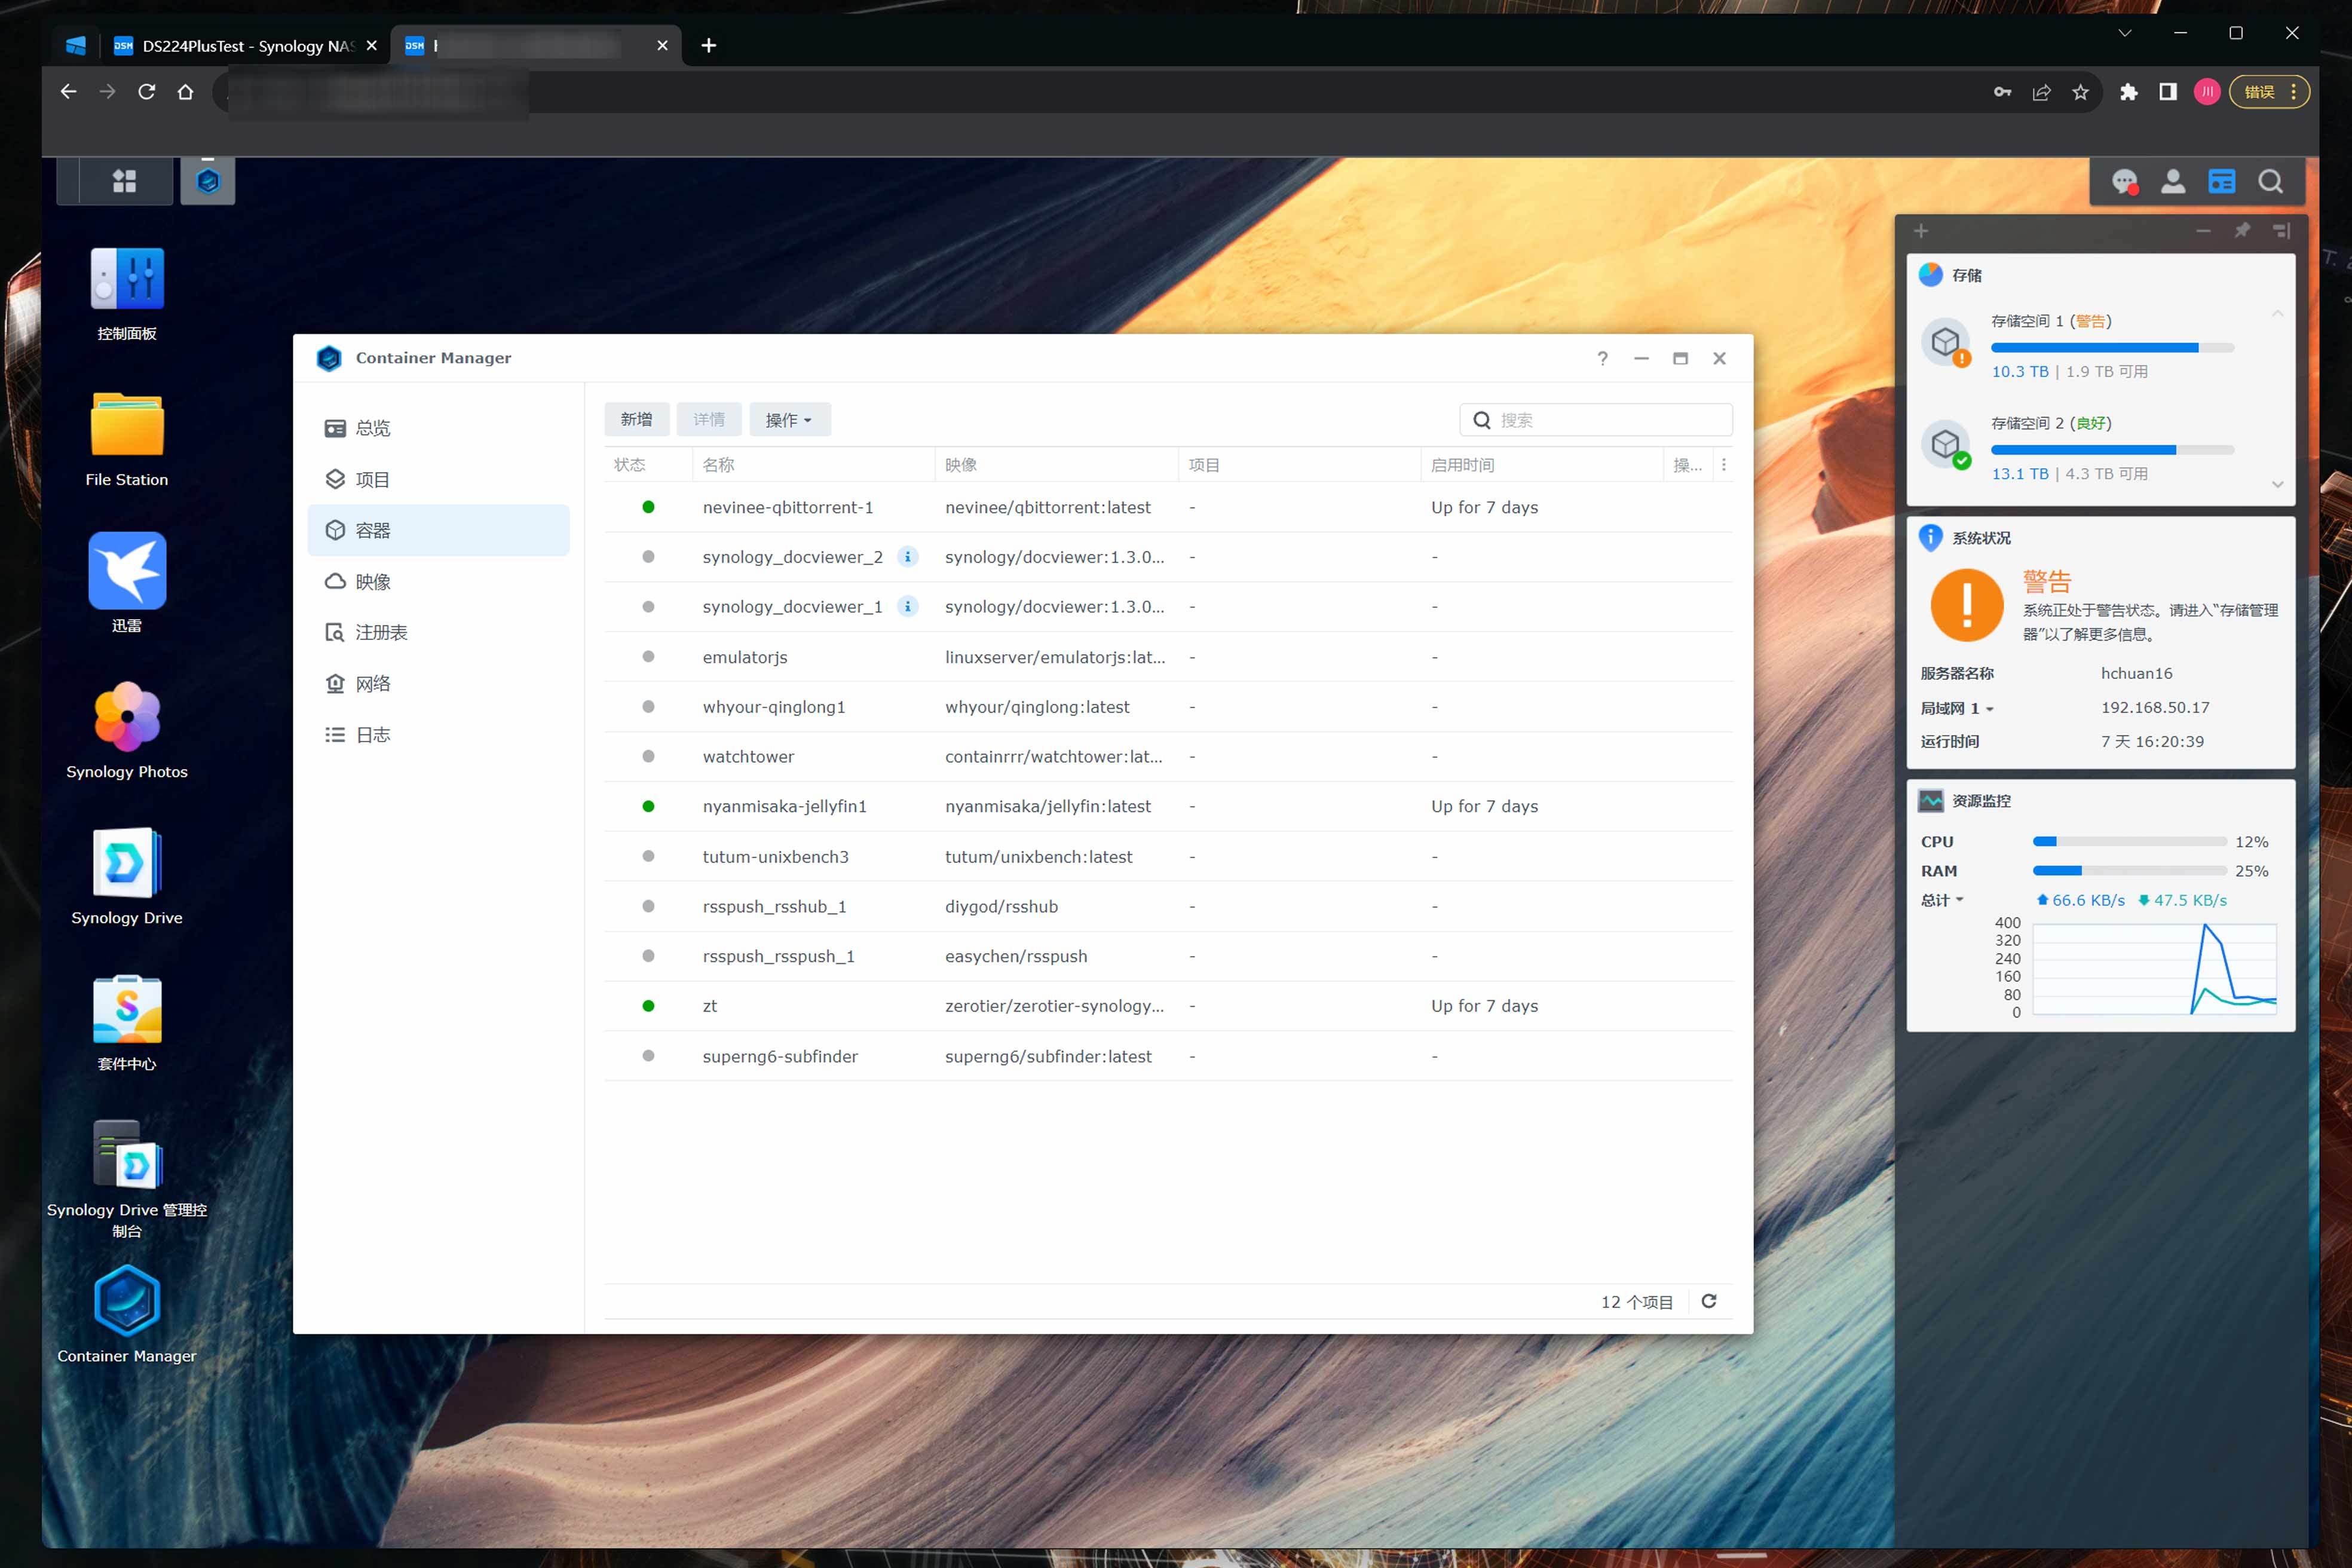Open the Package Center icon
The width and height of the screenshot is (2352, 1568).
(127, 1008)
